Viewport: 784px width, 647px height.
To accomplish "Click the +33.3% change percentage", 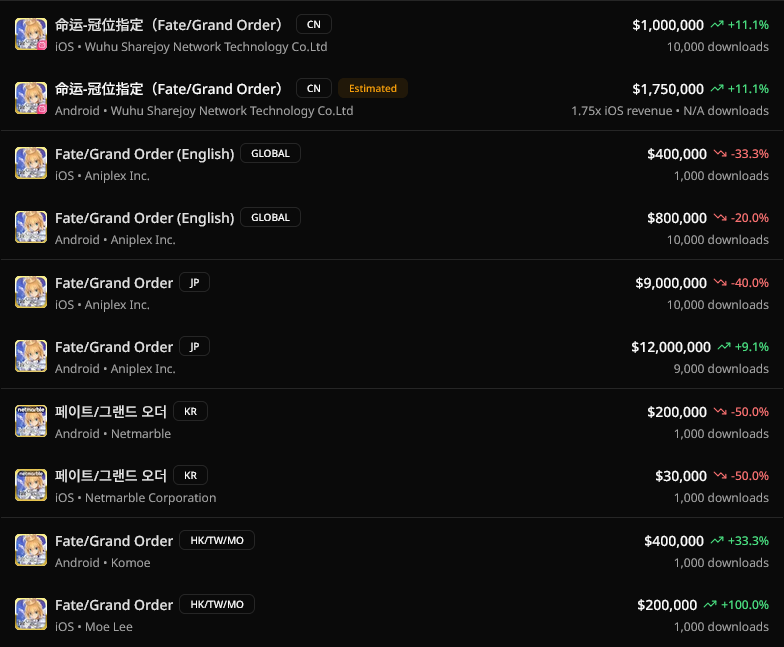I will click(748, 540).
